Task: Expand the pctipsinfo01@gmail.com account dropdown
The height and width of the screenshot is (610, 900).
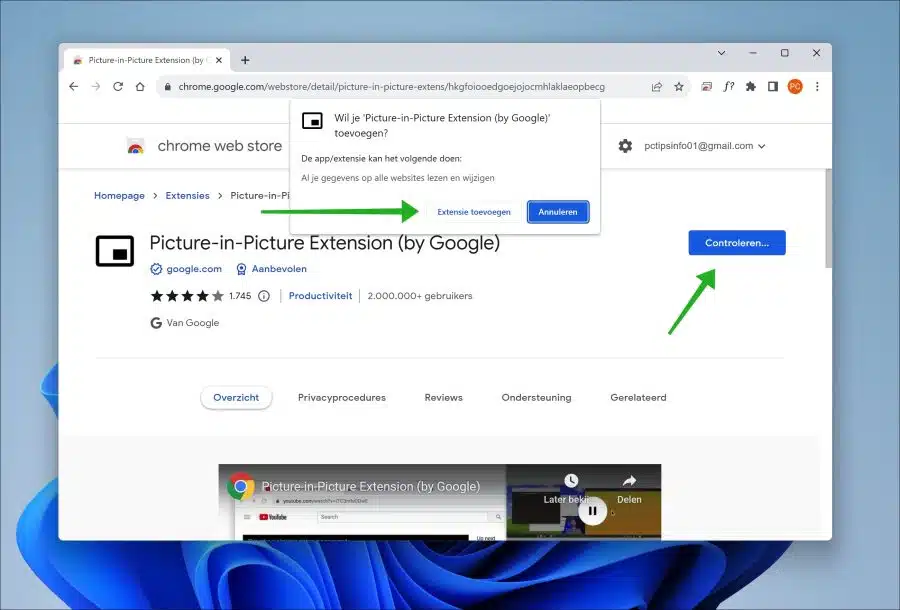Action: tap(705, 146)
